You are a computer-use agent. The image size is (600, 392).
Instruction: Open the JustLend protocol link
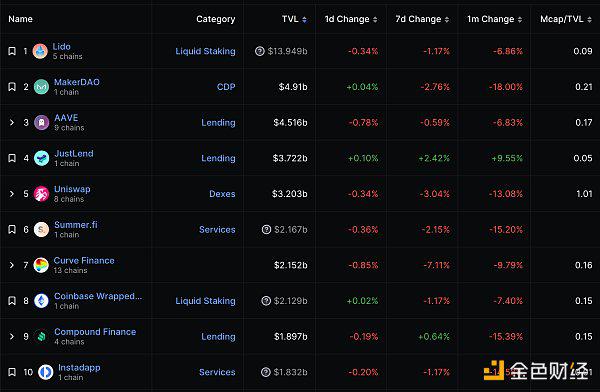point(74,154)
